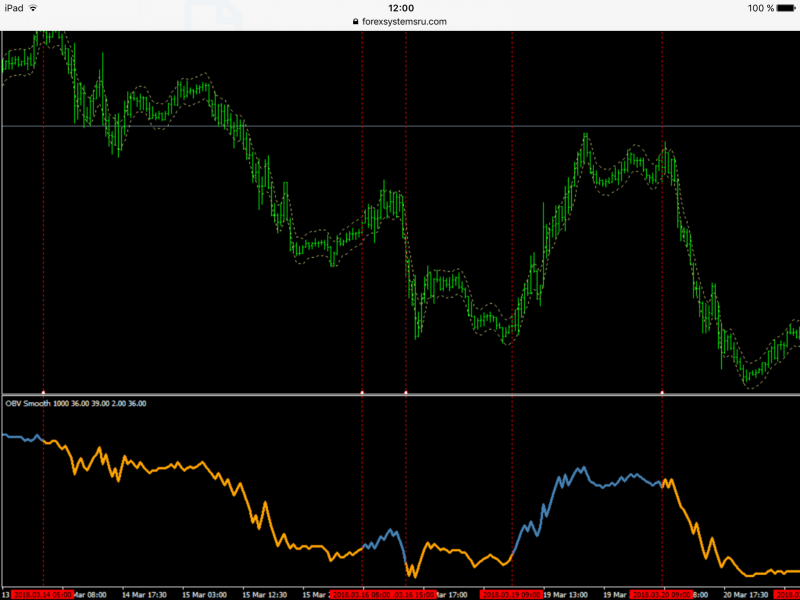Click the 15 Mar 12:30 axis label
The image size is (800, 600).
point(265,595)
